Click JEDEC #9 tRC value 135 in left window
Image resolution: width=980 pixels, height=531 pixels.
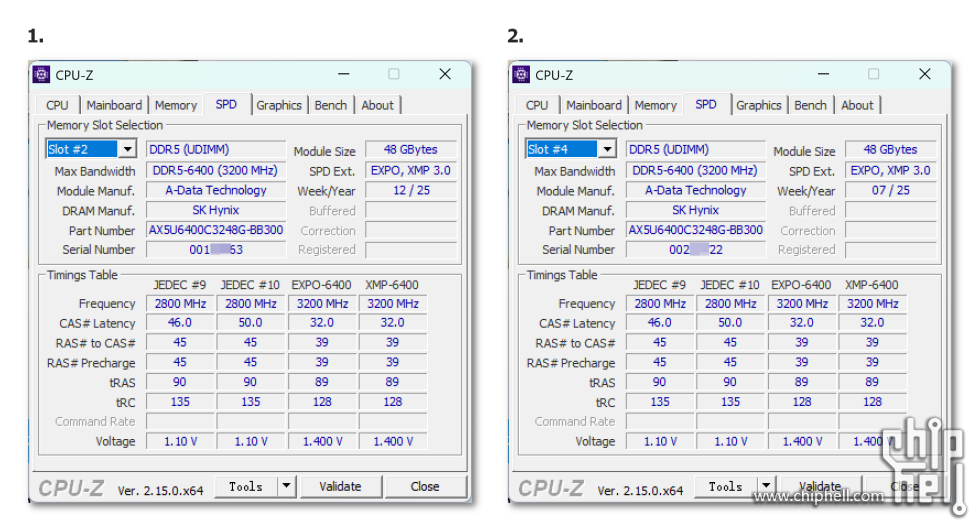pyautogui.click(x=180, y=402)
